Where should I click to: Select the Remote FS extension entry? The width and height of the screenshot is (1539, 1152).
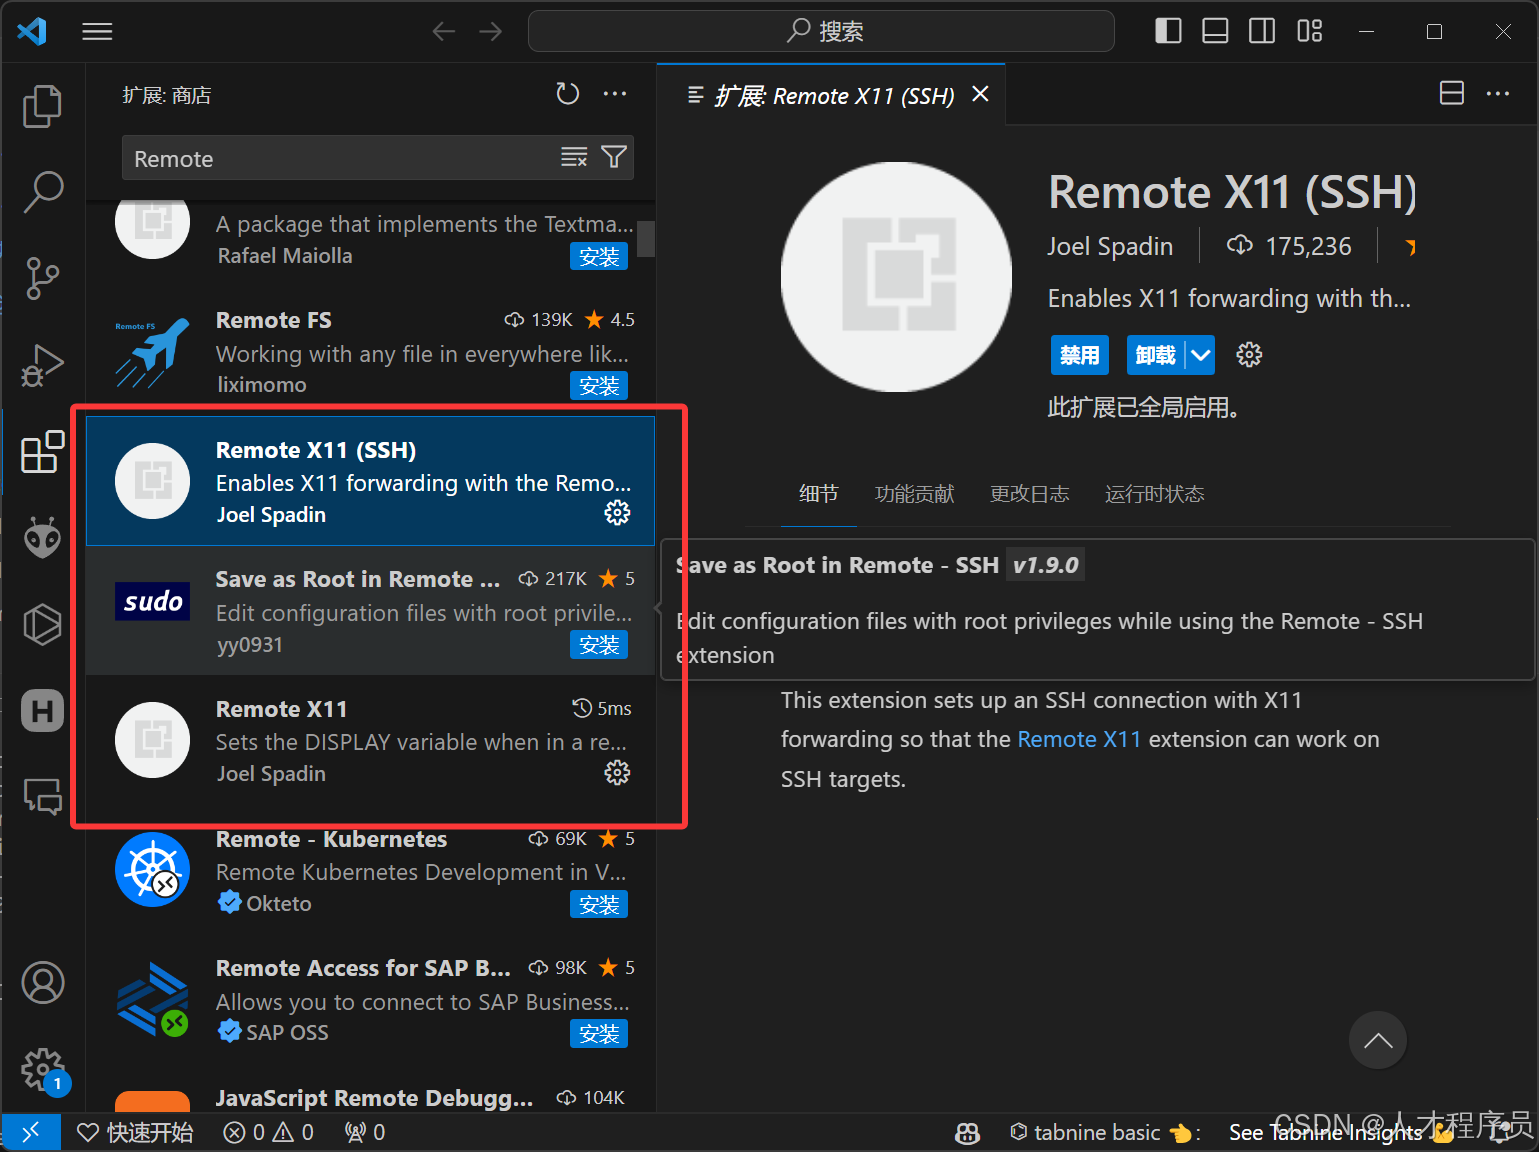click(370, 352)
